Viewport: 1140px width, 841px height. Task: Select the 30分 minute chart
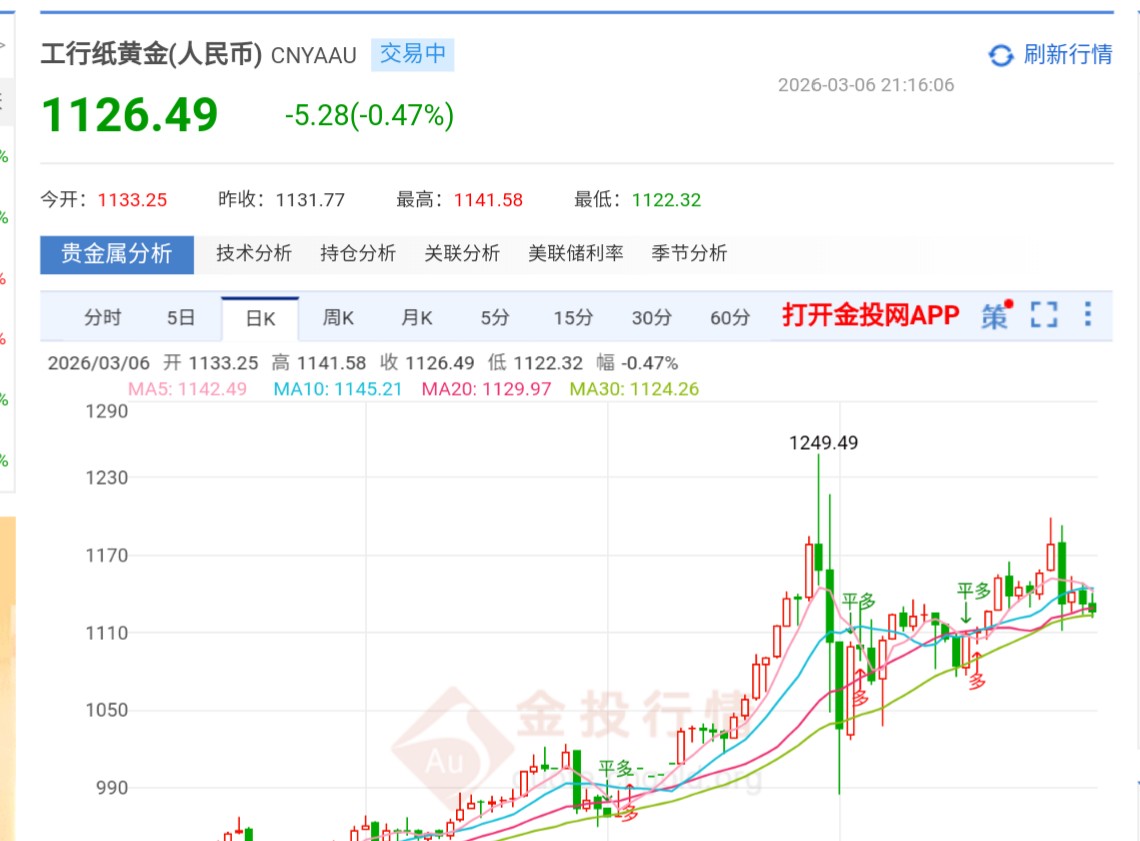[x=651, y=318]
